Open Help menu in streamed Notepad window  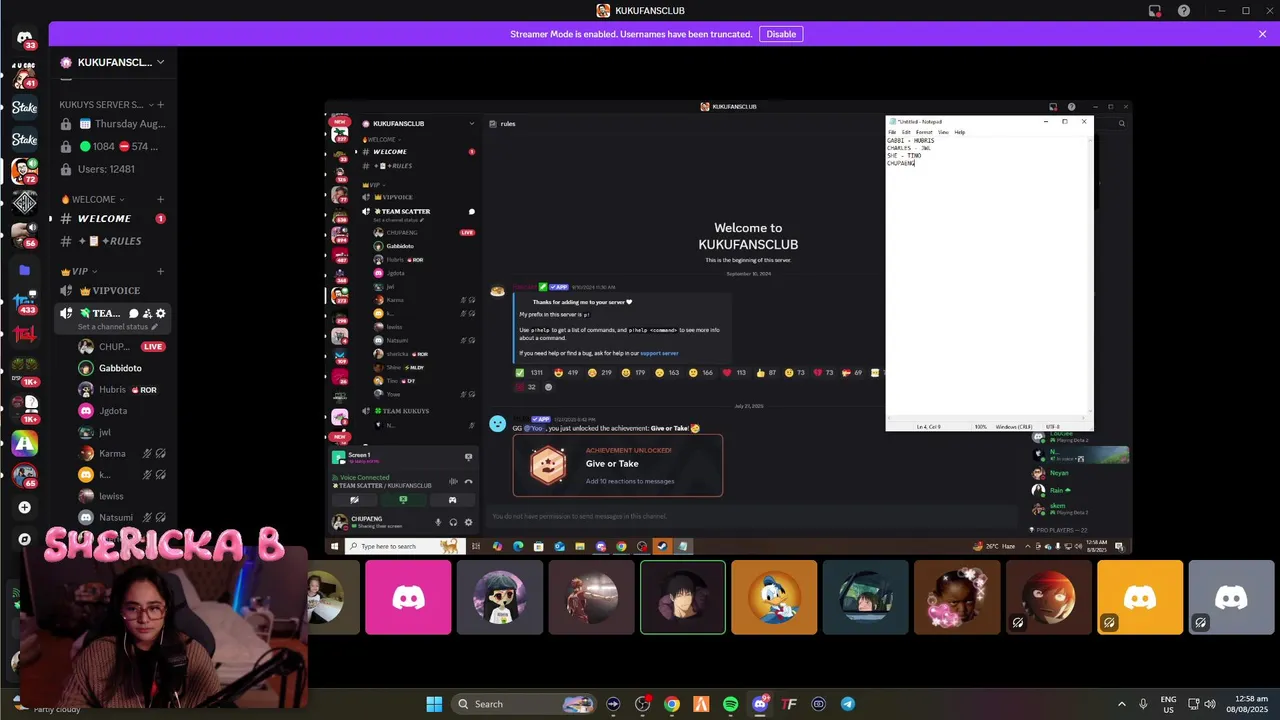click(960, 132)
